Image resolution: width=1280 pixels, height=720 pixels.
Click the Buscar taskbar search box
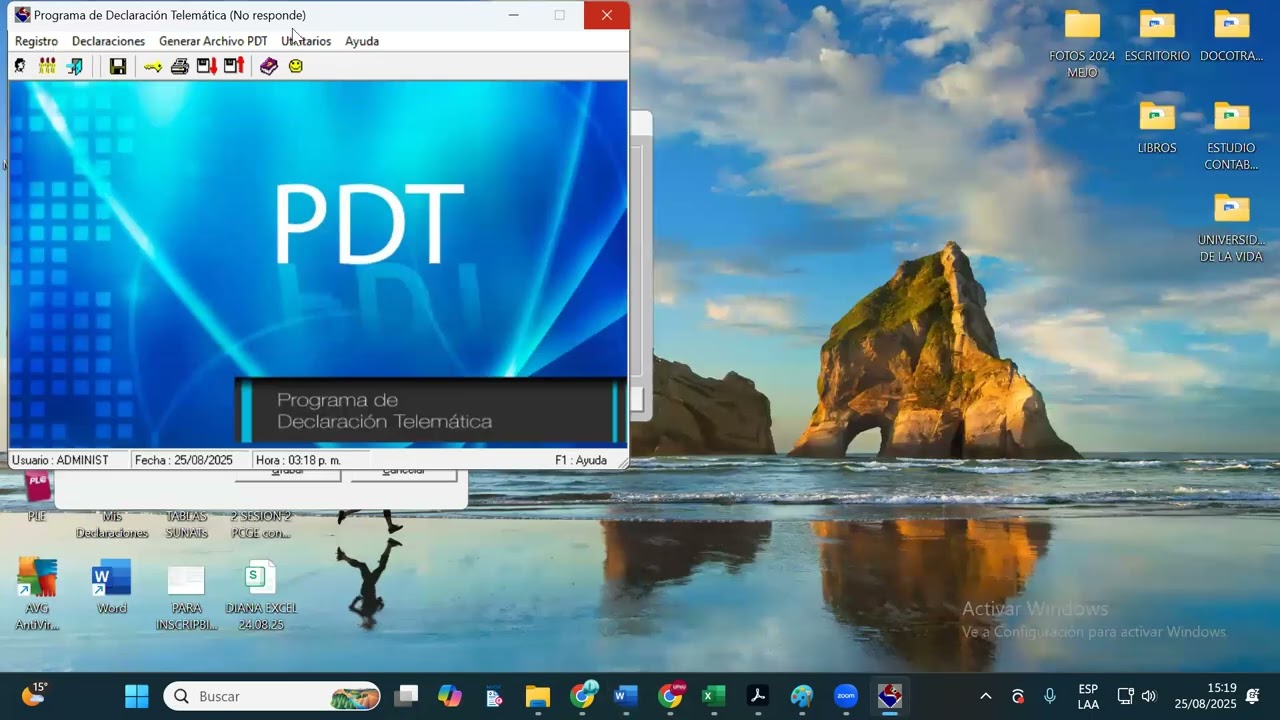[272, 696]
